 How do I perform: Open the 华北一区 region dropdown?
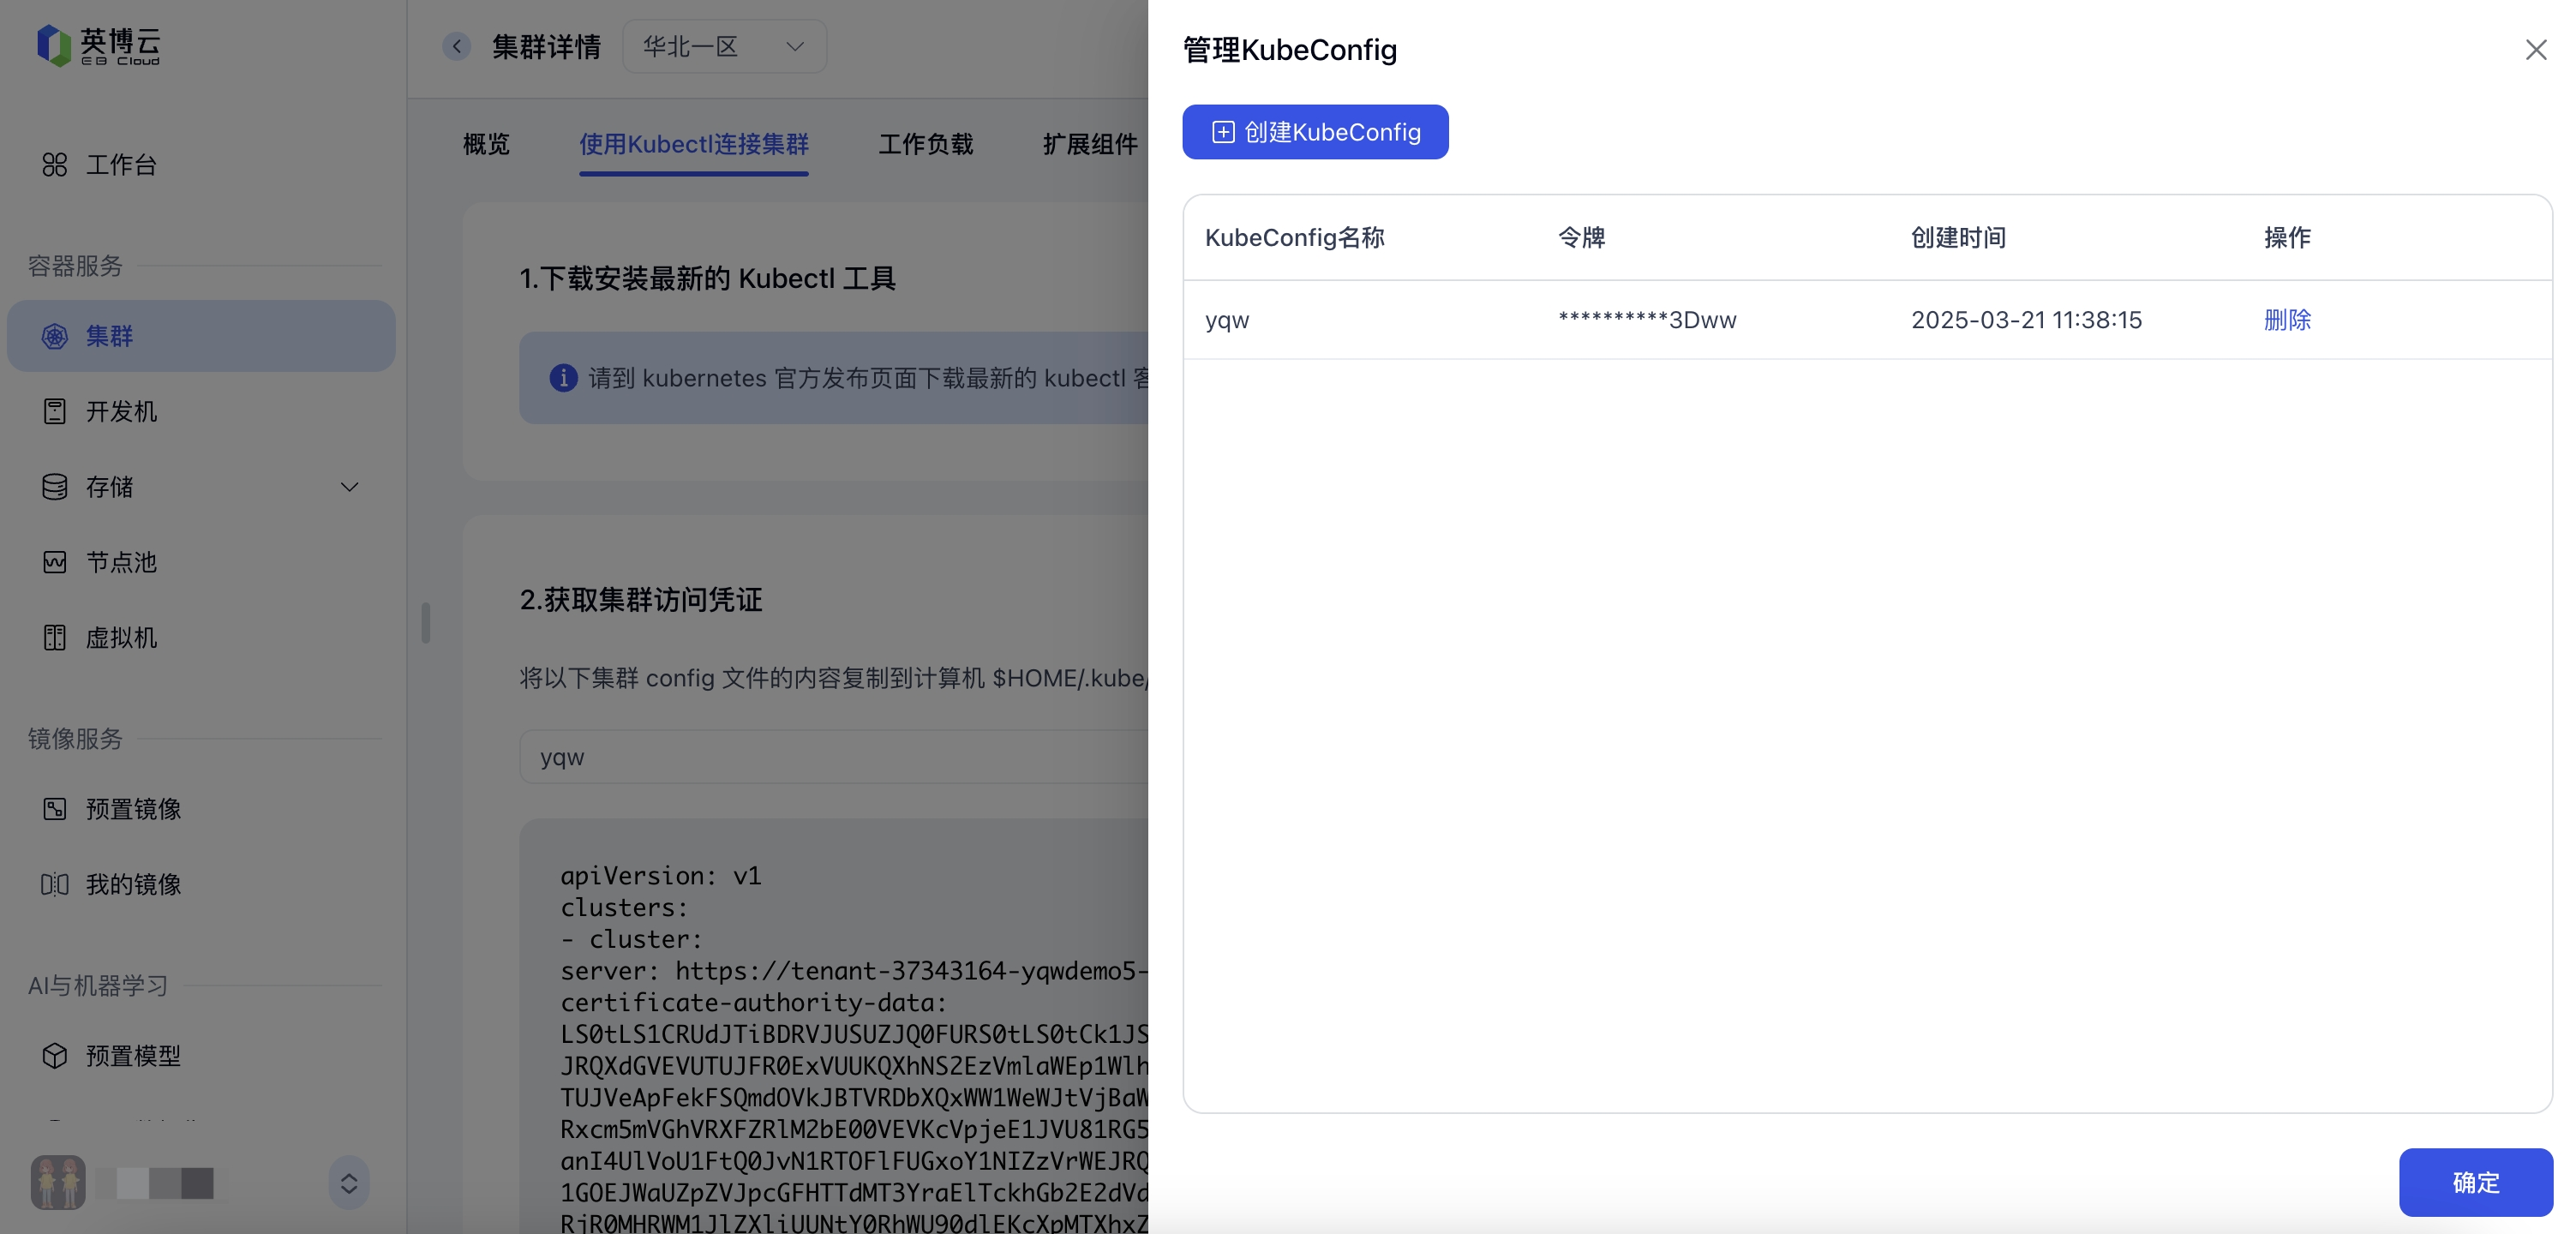click(x=724, y=46)
